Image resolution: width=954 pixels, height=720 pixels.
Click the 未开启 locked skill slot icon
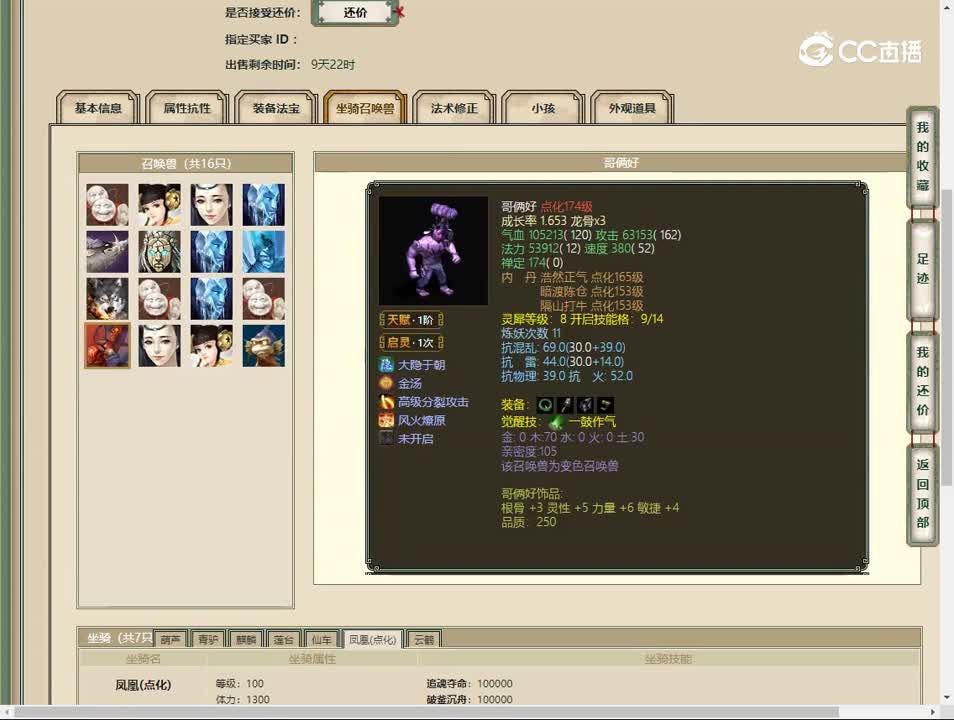pos(386,438)
